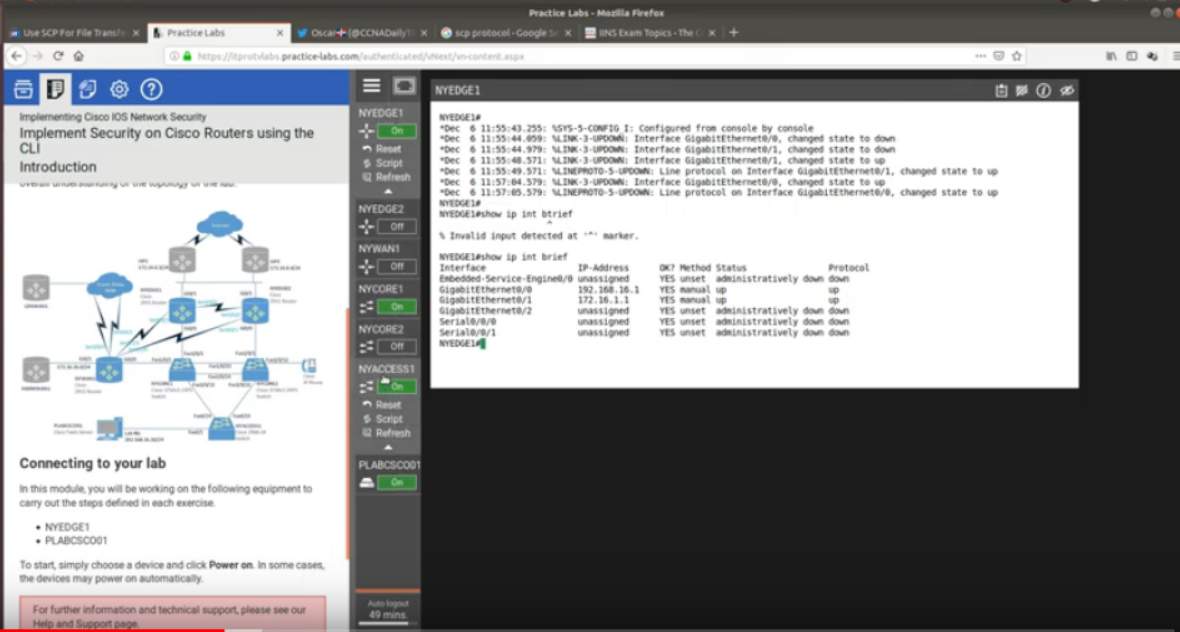Click the clipboard icon above the NYEDGE1 console
This screenshot has width=1180, height=632.
click(x=1001, y=89)
